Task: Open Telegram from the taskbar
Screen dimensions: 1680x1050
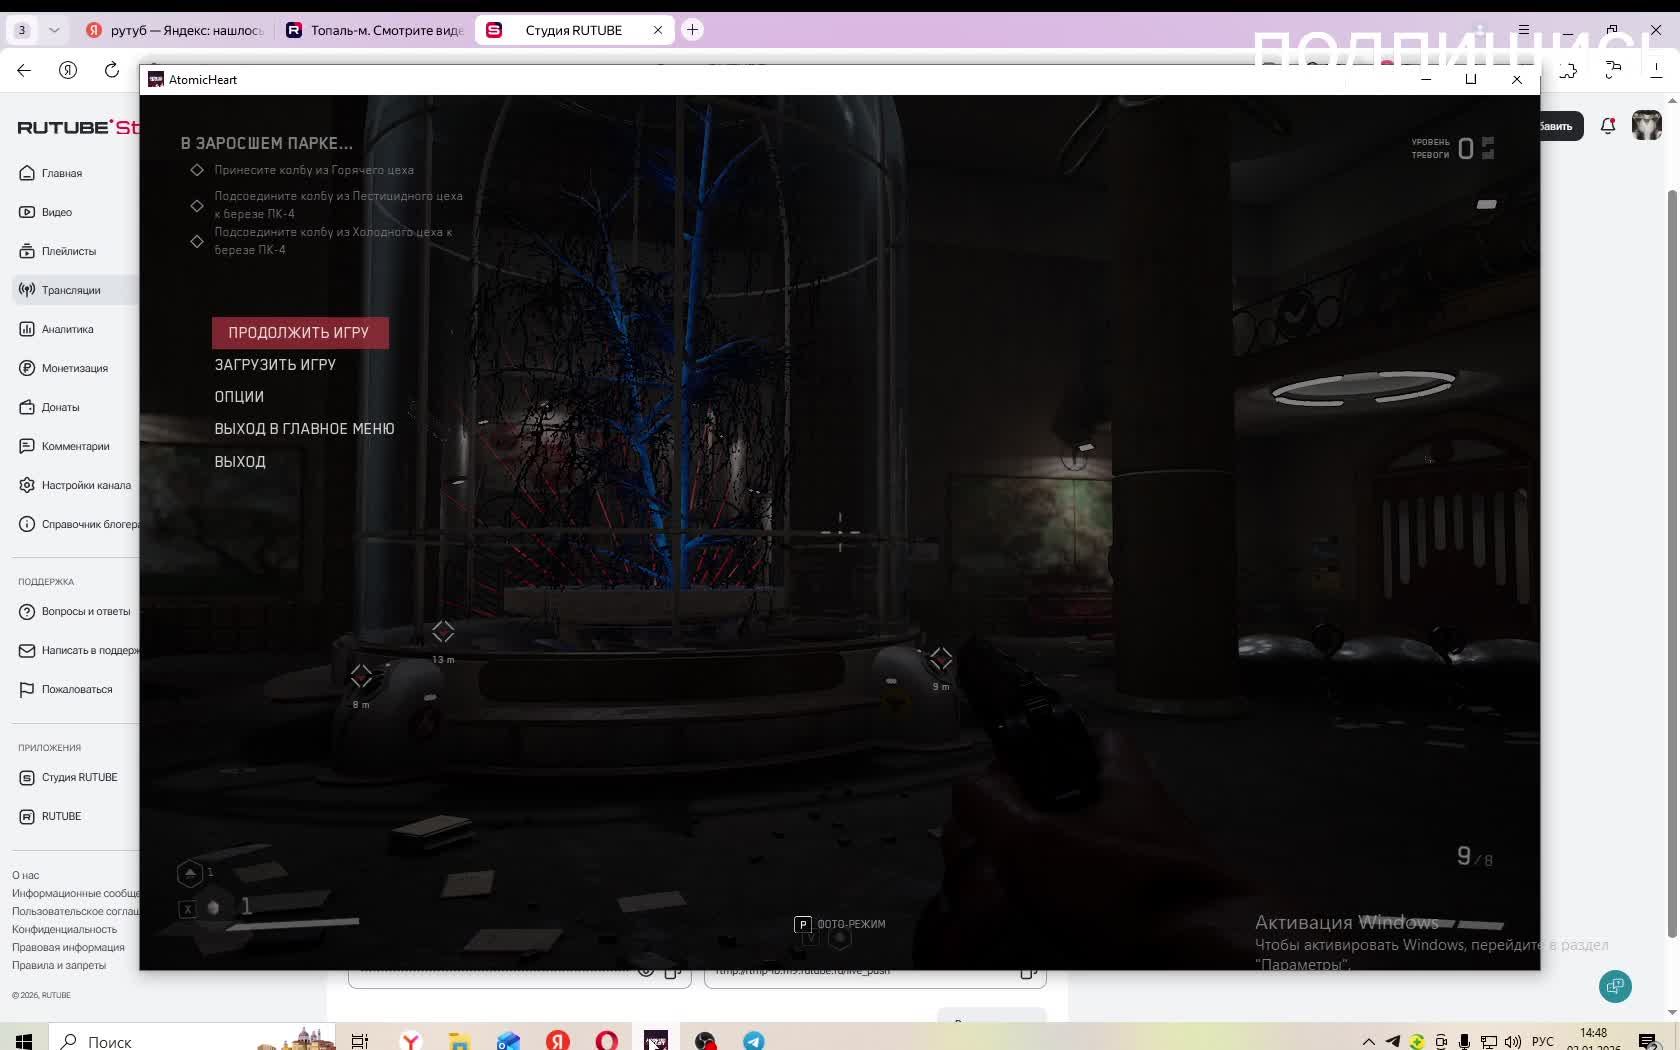Action: point(754,1041)
